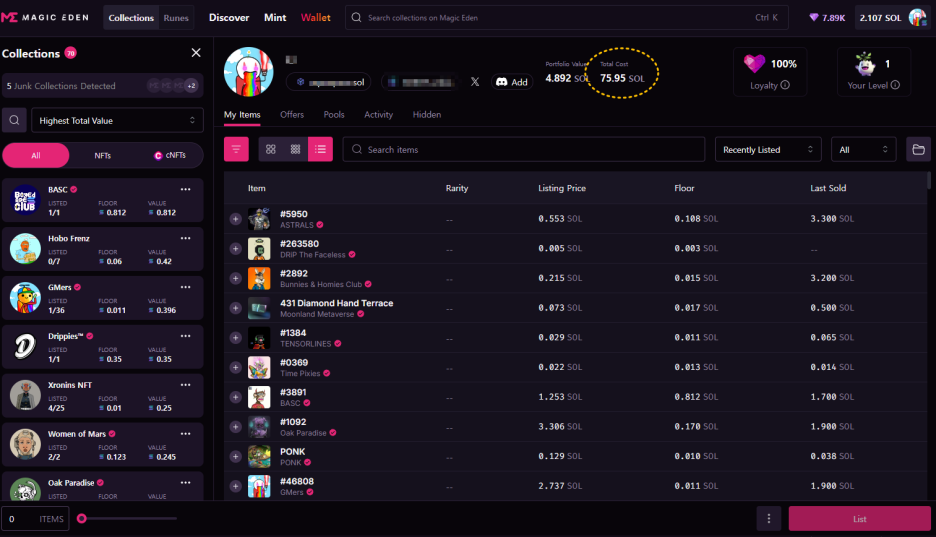Click the Search items input field
This screenshot has width=936, height=537.
tap(524, 149)
